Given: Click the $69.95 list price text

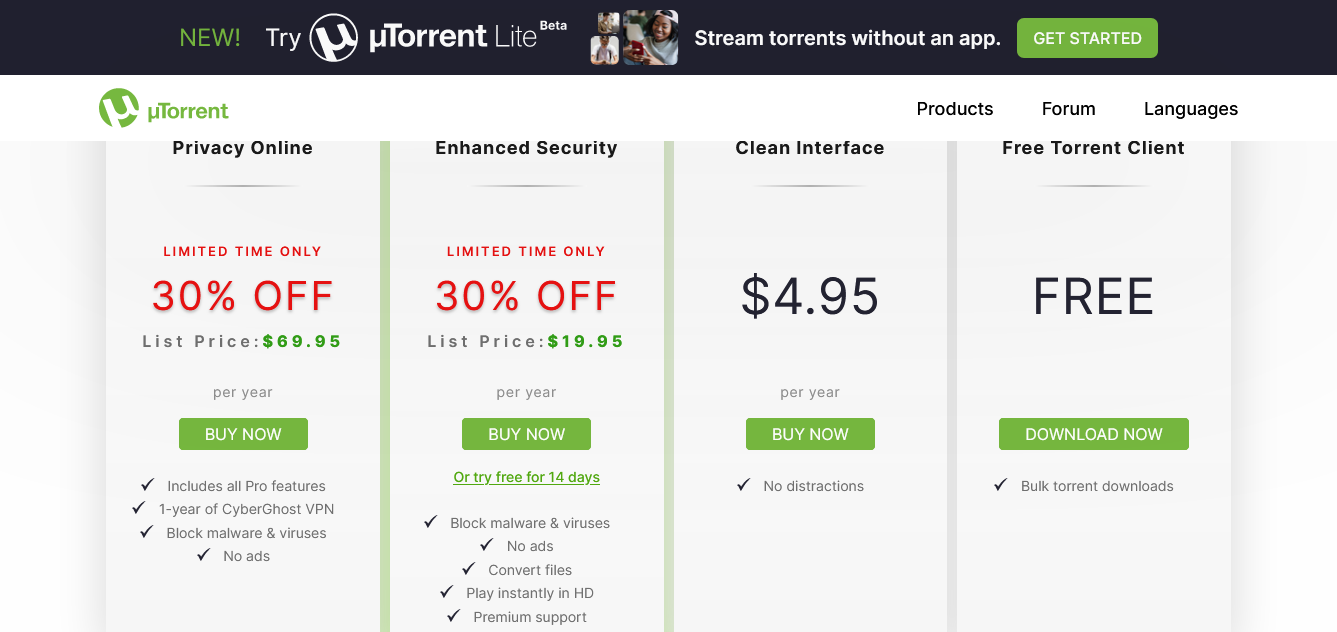Looking at the screenshot, I should (302, 341).
